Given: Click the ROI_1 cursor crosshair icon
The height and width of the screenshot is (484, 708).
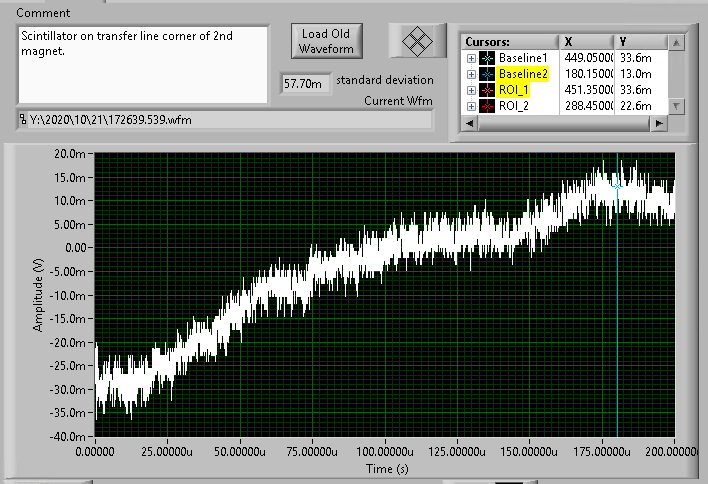Looking at the screenshot, I should coord(487,90).
